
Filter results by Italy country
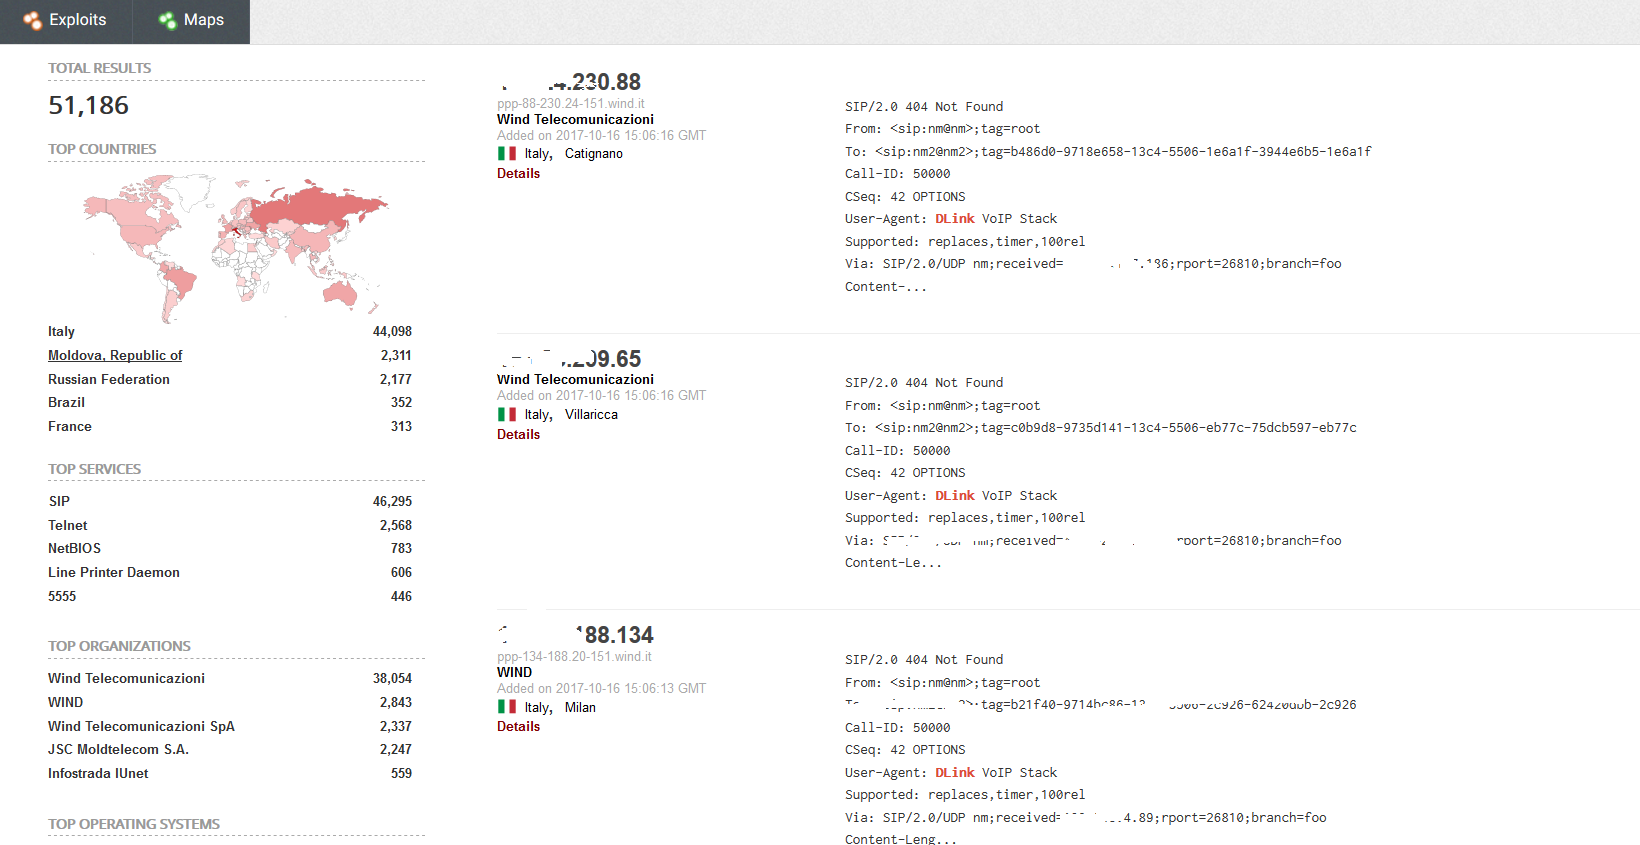point(61,332)
